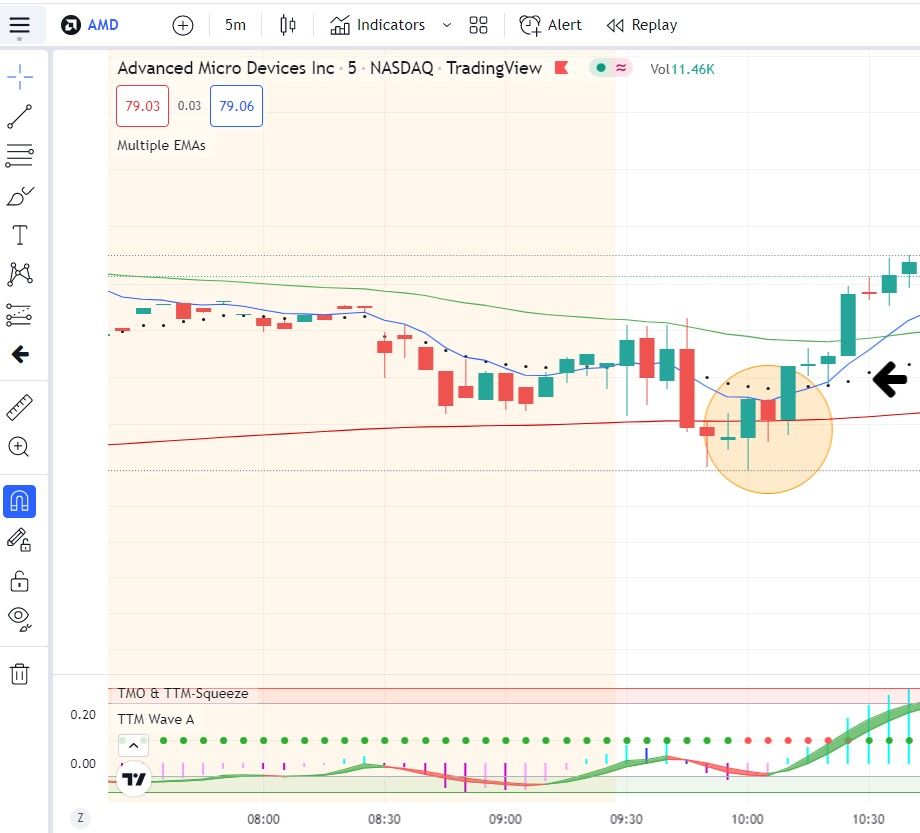Click the 0.00 indicator scale label
920x833 pixels.
click(83, 764)
